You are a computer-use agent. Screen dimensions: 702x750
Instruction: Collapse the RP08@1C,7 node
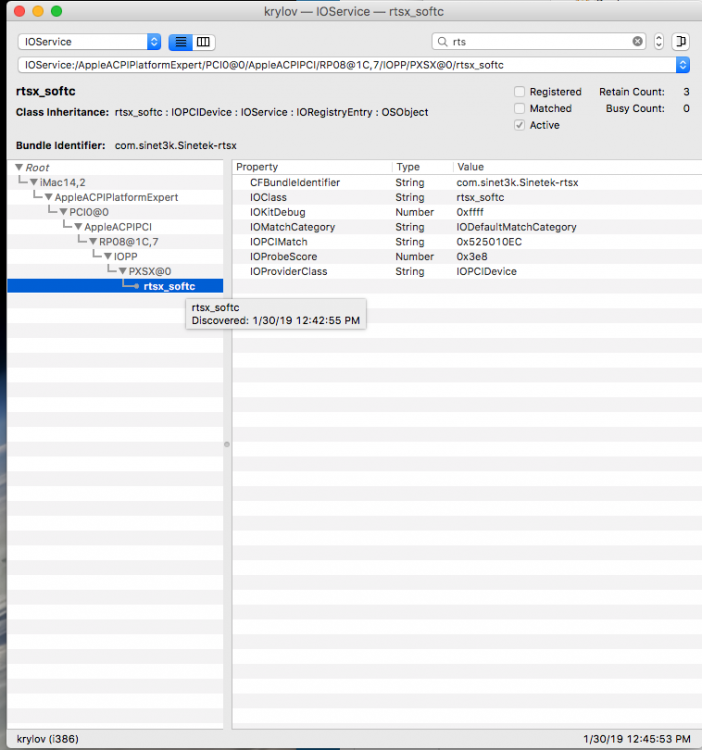click(x=93, y=242)
